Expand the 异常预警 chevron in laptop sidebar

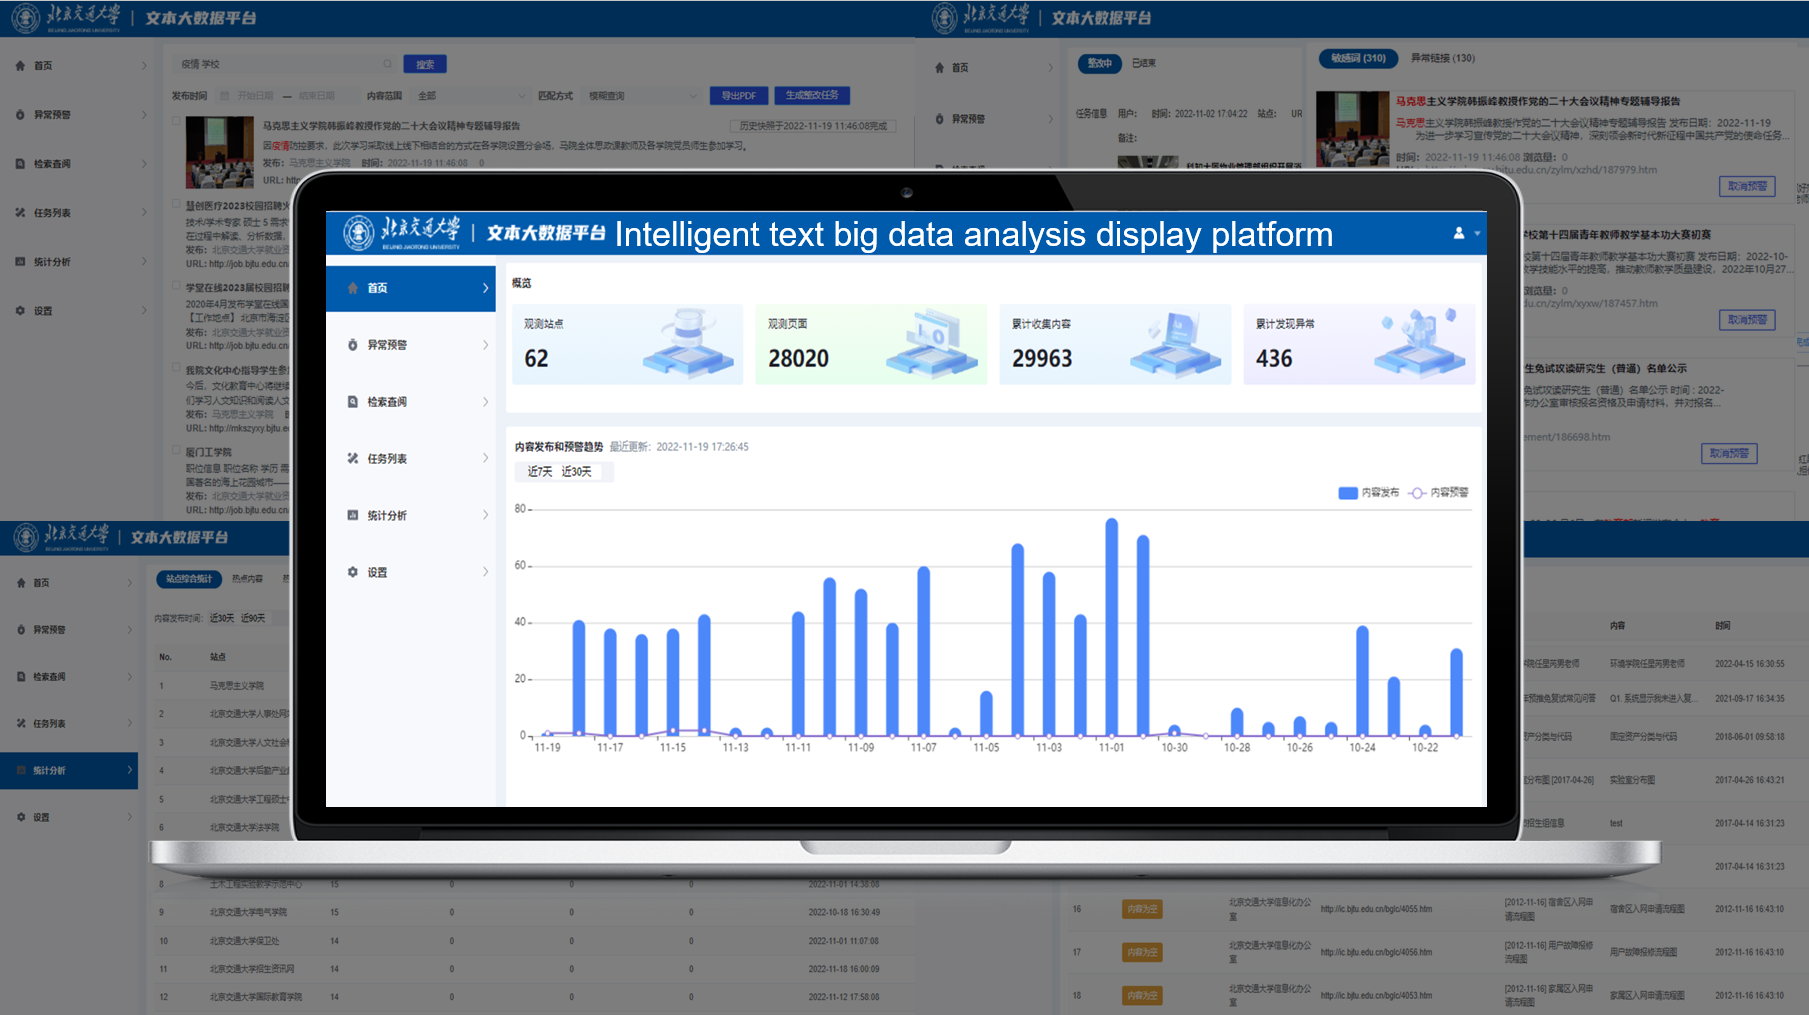tap(486, 345)
